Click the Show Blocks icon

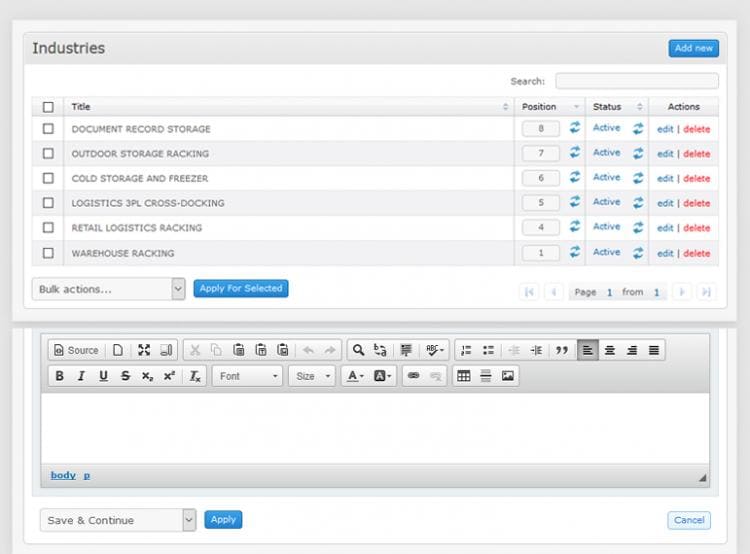[x=166, y=350]
